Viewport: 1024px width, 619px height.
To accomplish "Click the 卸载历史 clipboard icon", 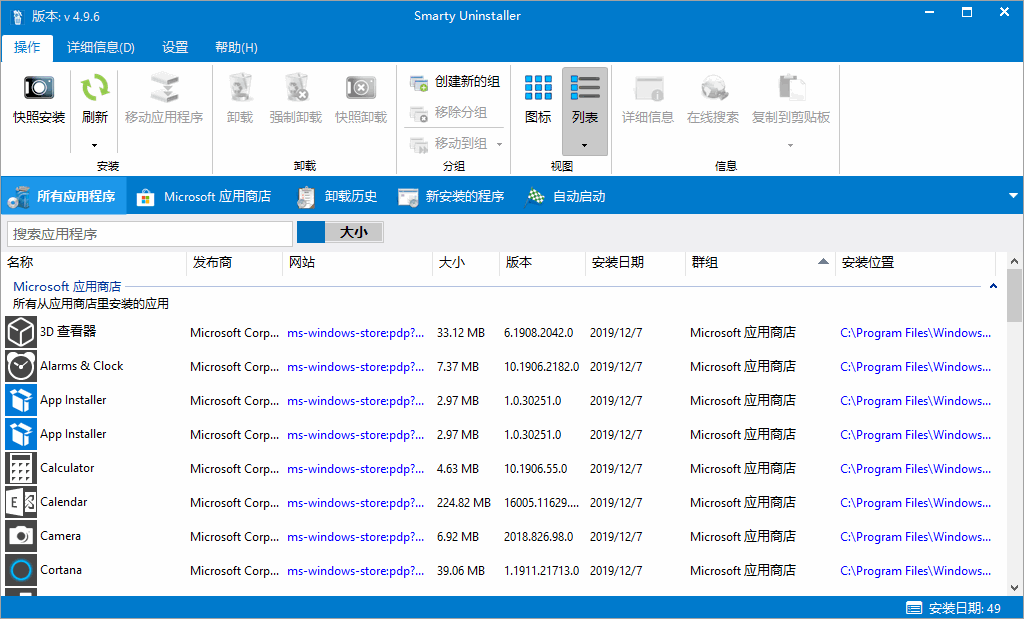I will click(305, 197).
